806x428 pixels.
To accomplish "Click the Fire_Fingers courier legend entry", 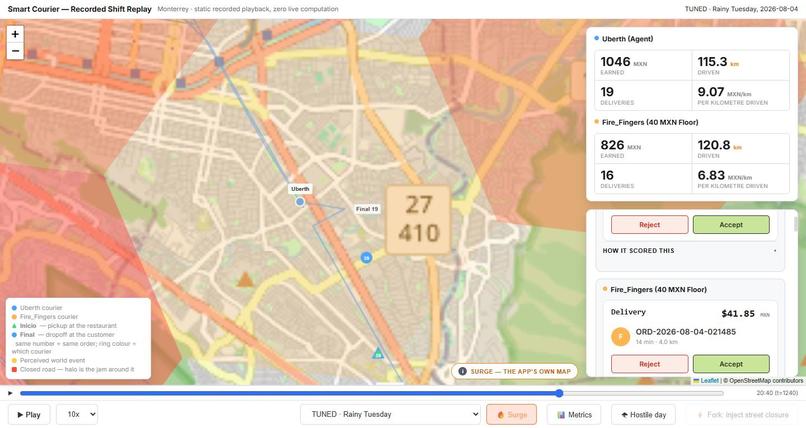I will click(45, 317).
